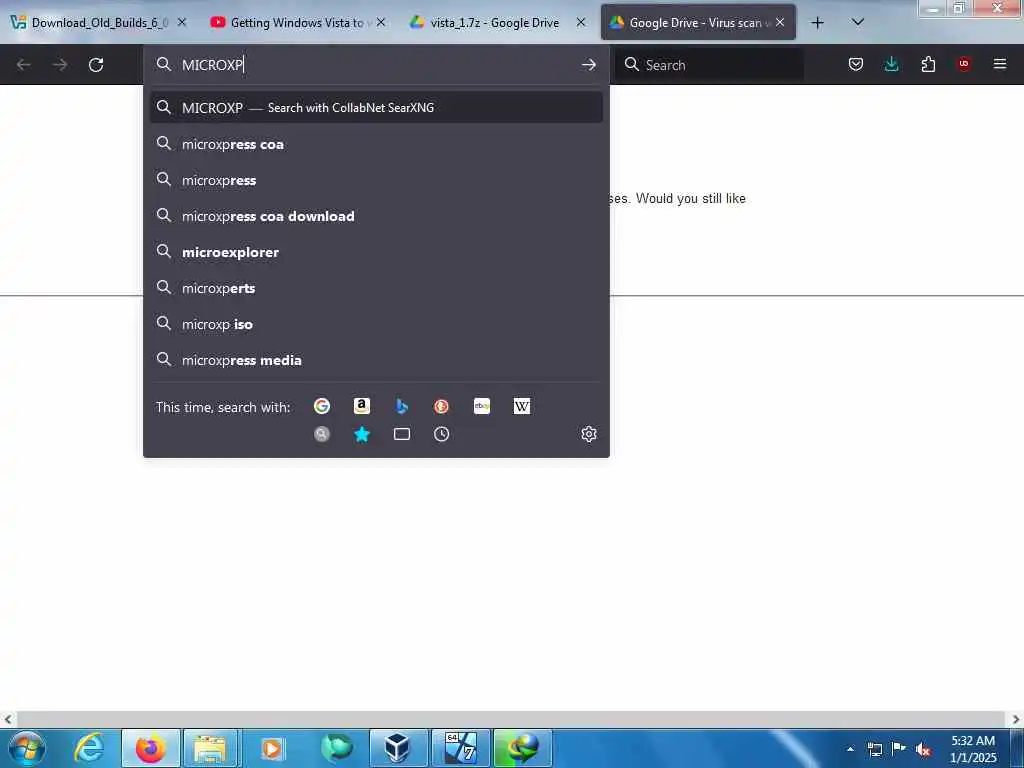Close the Google Drive Virus scan tab

click(780, 22)
